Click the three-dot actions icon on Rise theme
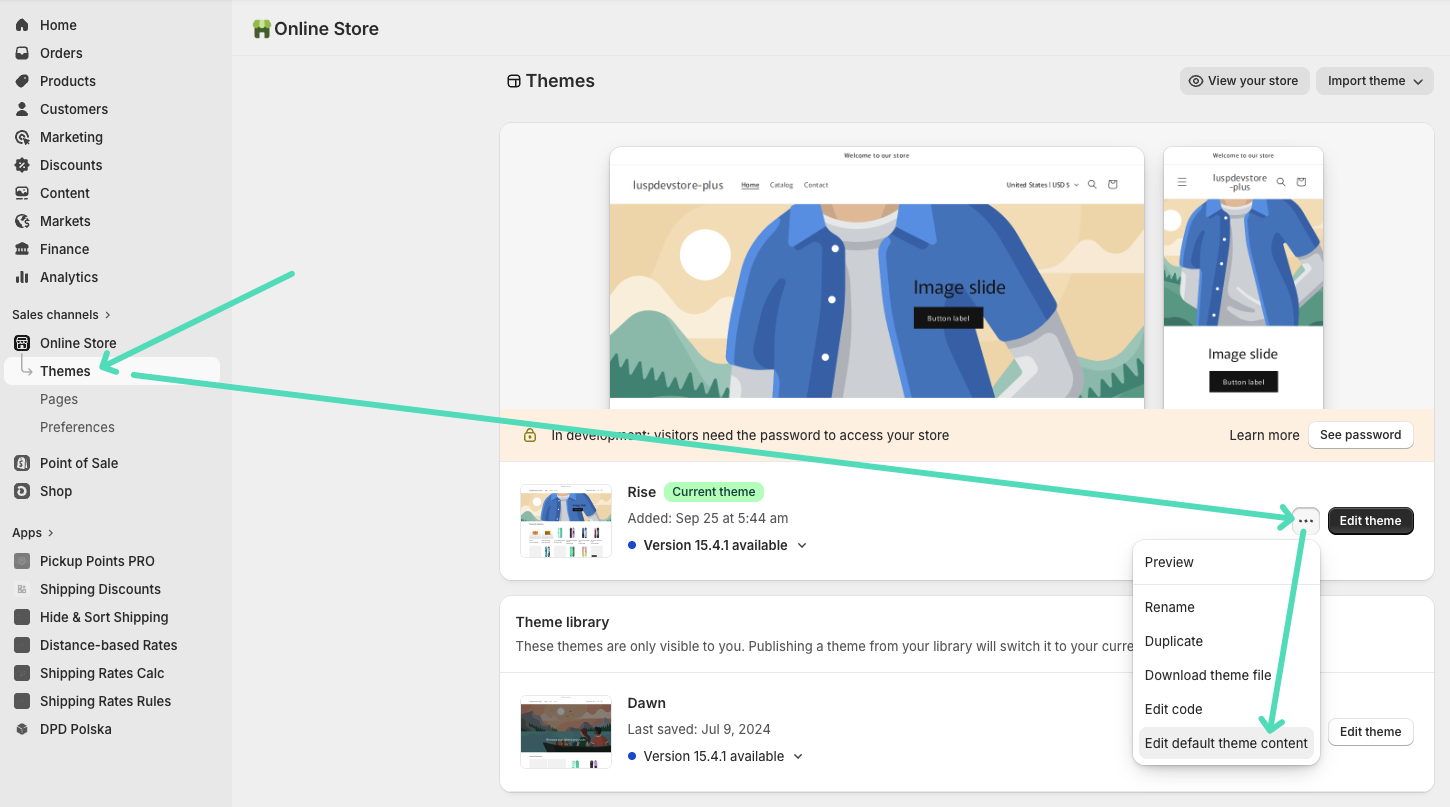 (x=1304, y=520)
